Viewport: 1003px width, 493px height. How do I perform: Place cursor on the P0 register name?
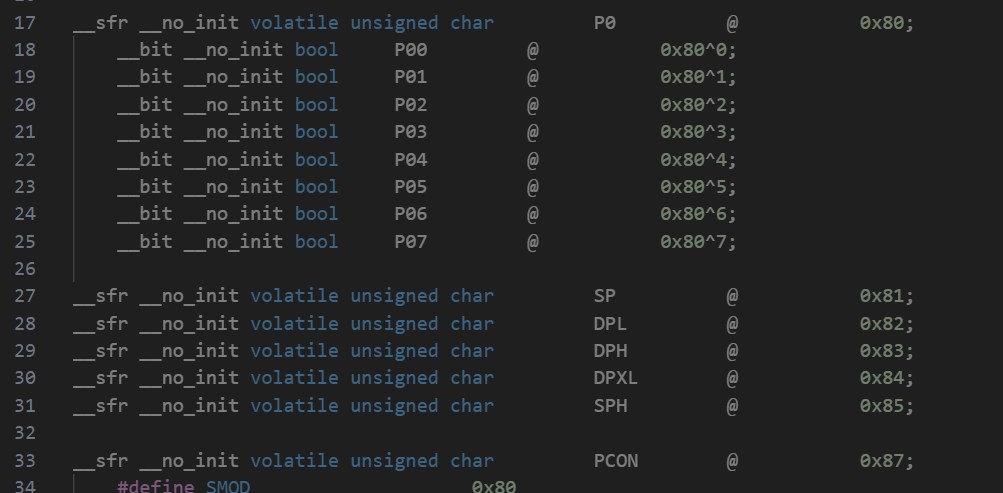(x=604, y=23)
